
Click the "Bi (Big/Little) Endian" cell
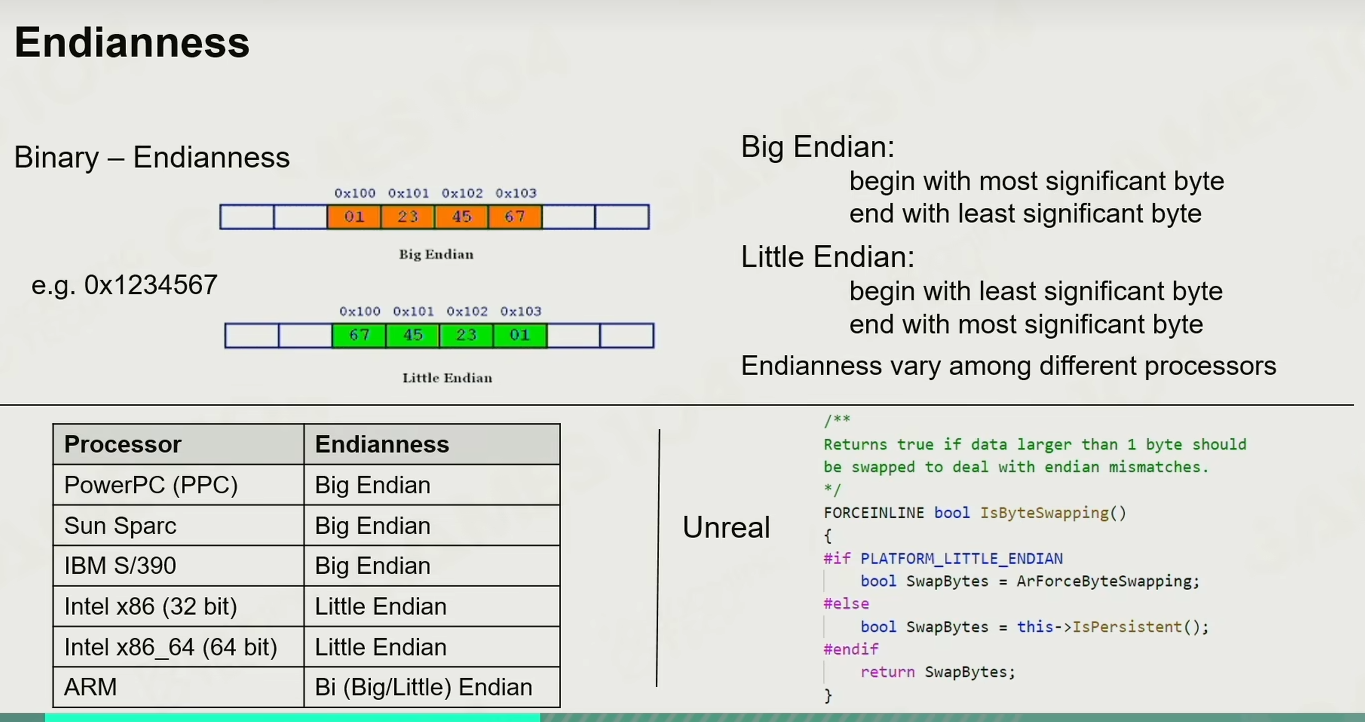coord(431,688)
